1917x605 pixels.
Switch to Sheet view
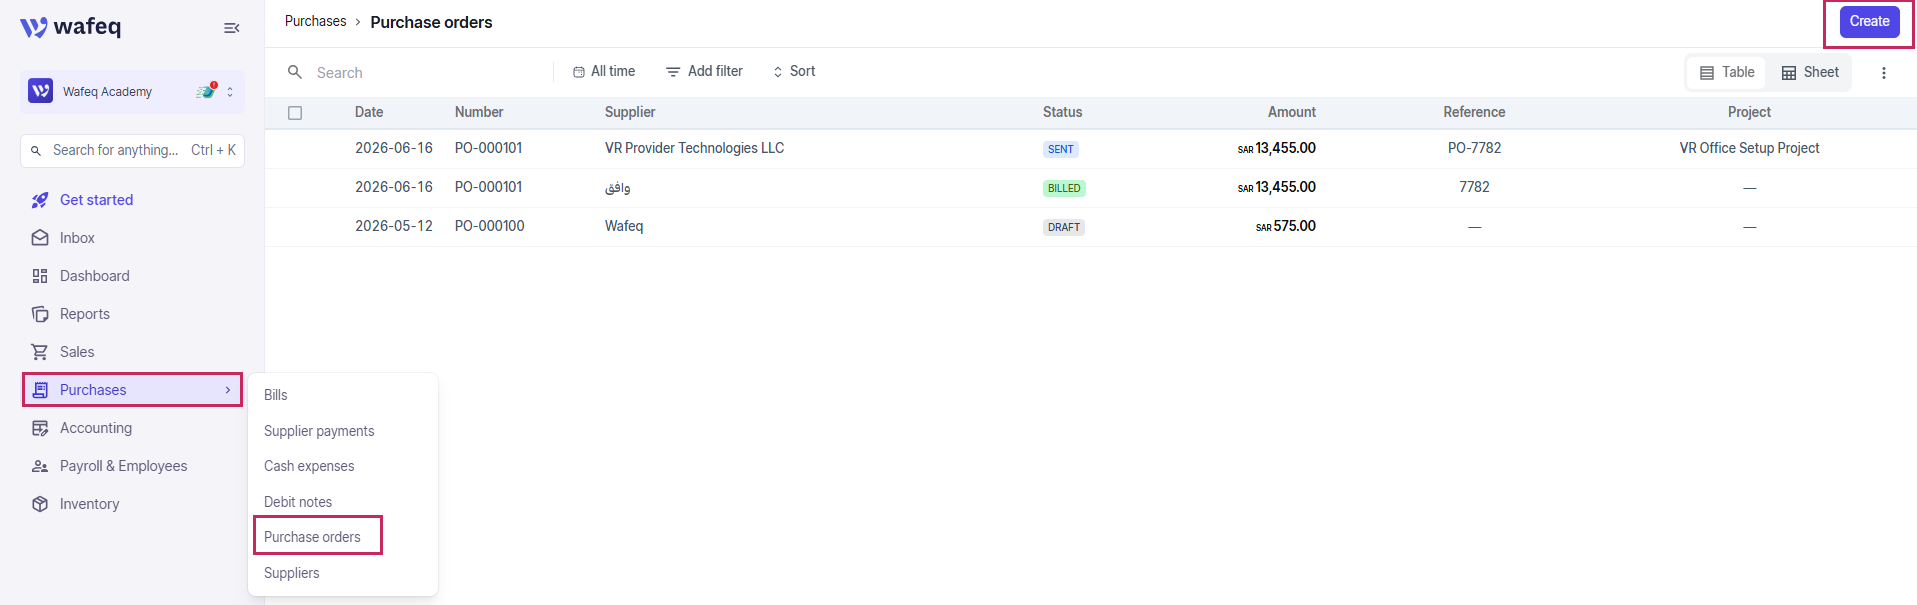point(1810,72)
